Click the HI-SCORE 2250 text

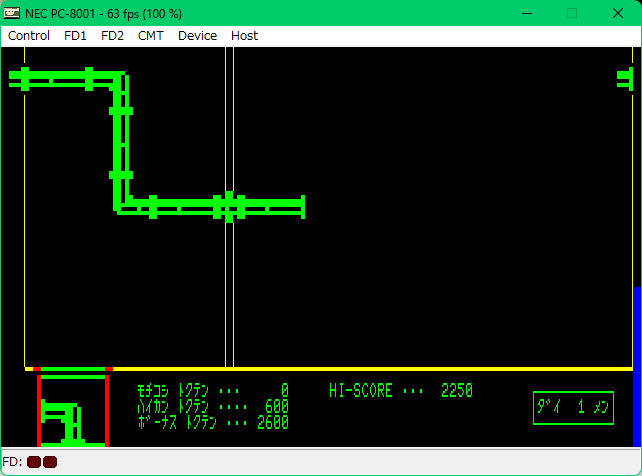[401, 390]
